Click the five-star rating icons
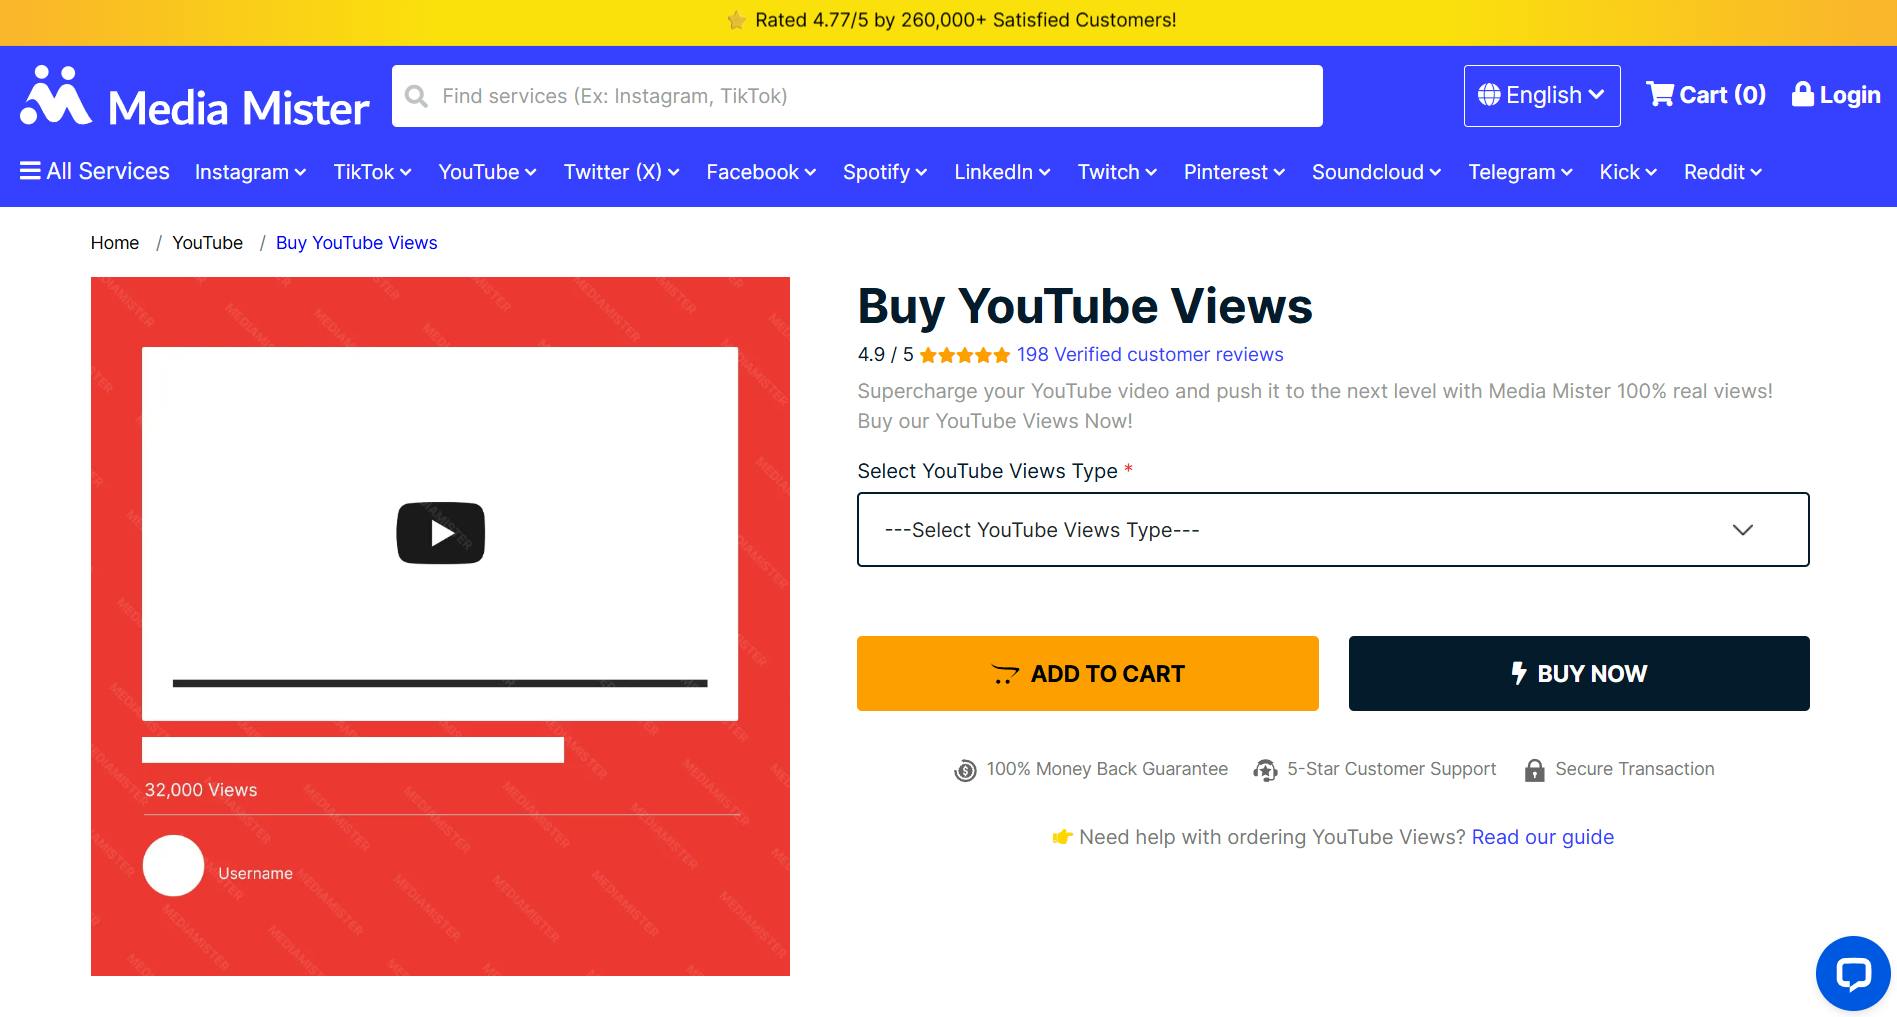 click(x=964, y=355)
